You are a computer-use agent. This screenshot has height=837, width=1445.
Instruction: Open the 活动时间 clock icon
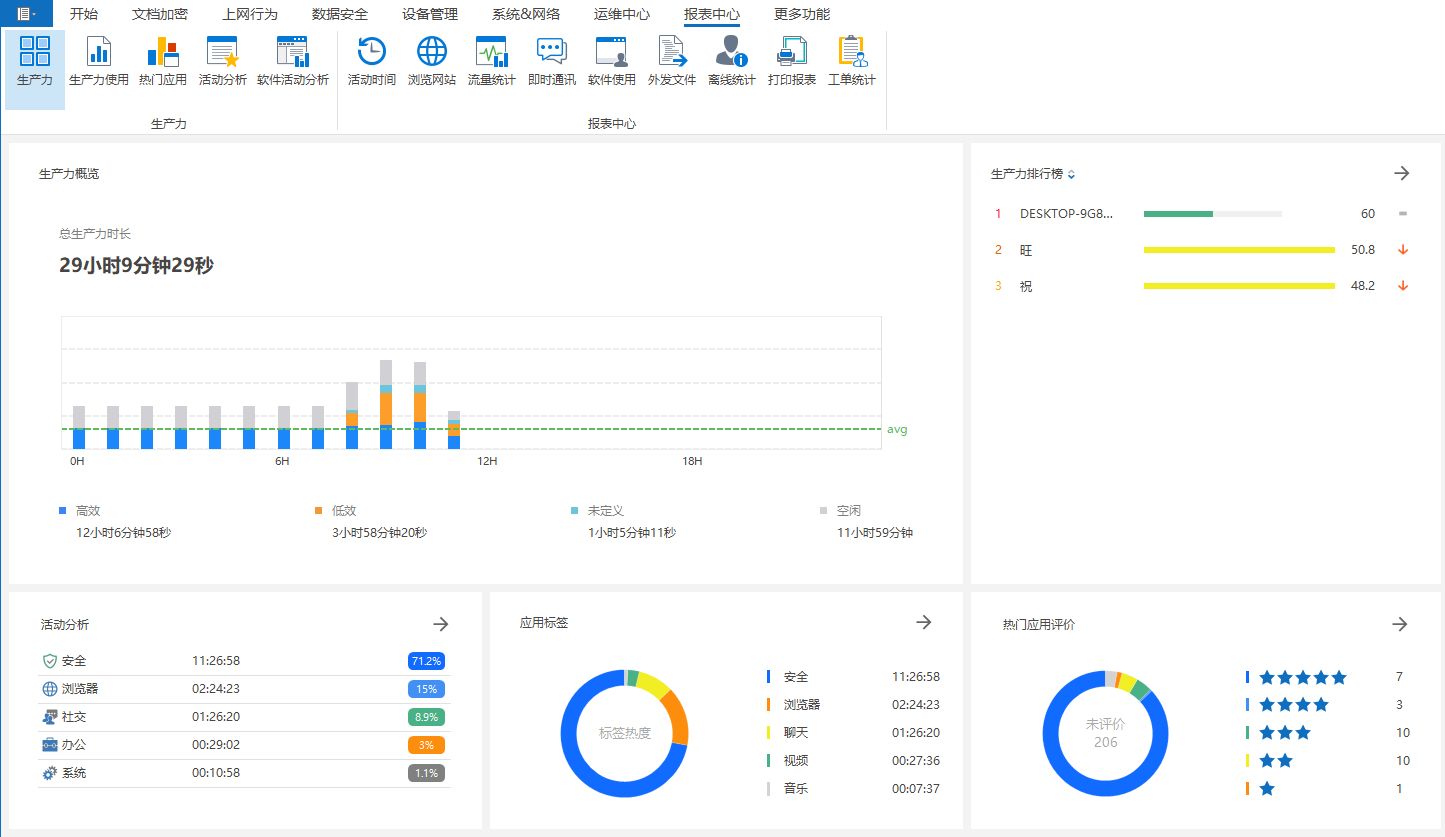pyautogui.click(x=372, y=62)
